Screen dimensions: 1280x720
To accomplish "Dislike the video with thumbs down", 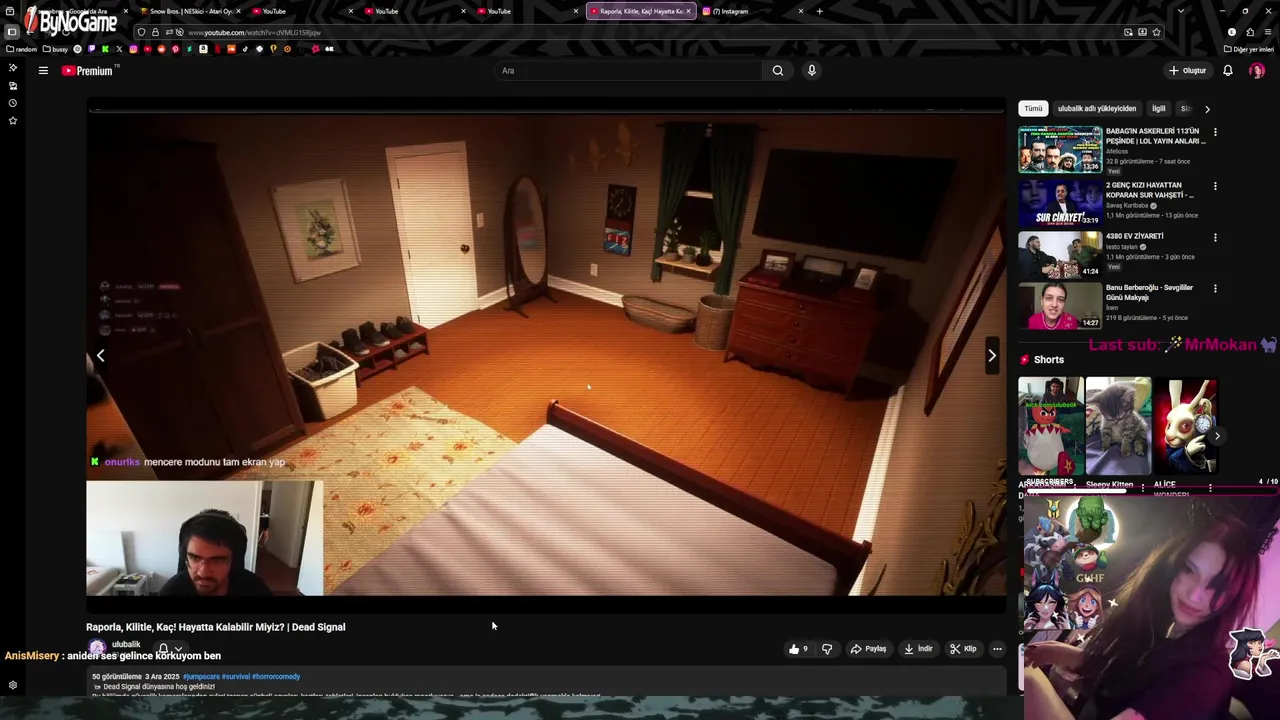I will click(827, 649).
